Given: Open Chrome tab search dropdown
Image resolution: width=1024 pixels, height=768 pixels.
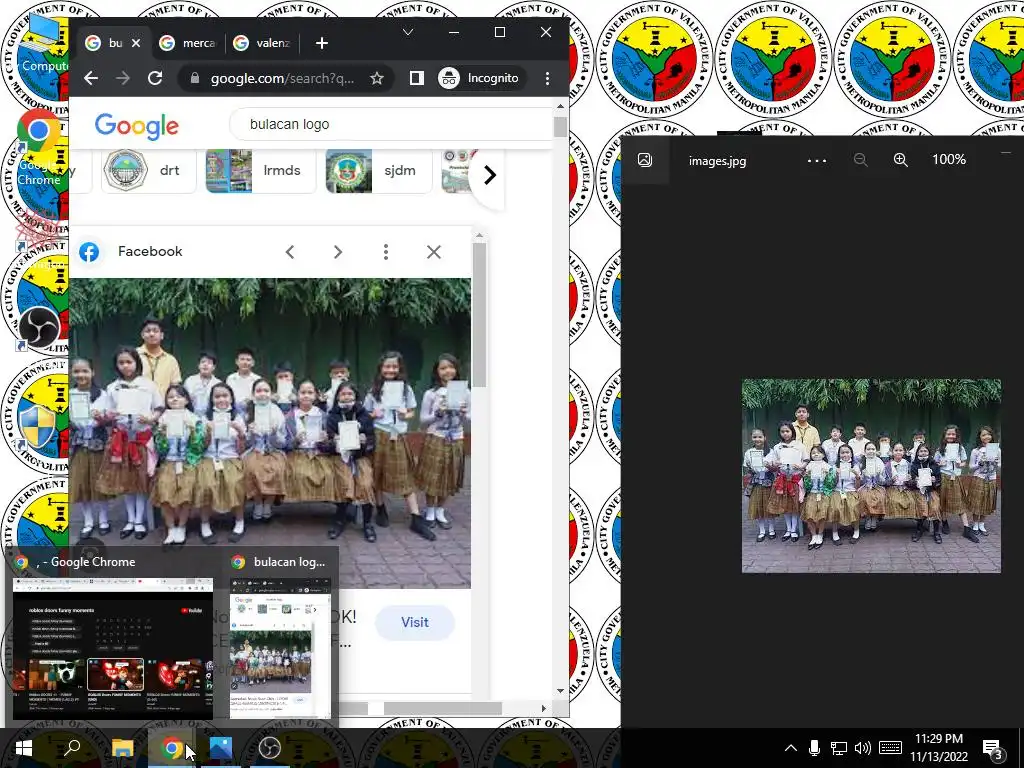Looking at the screenshot, I should 408,32.
